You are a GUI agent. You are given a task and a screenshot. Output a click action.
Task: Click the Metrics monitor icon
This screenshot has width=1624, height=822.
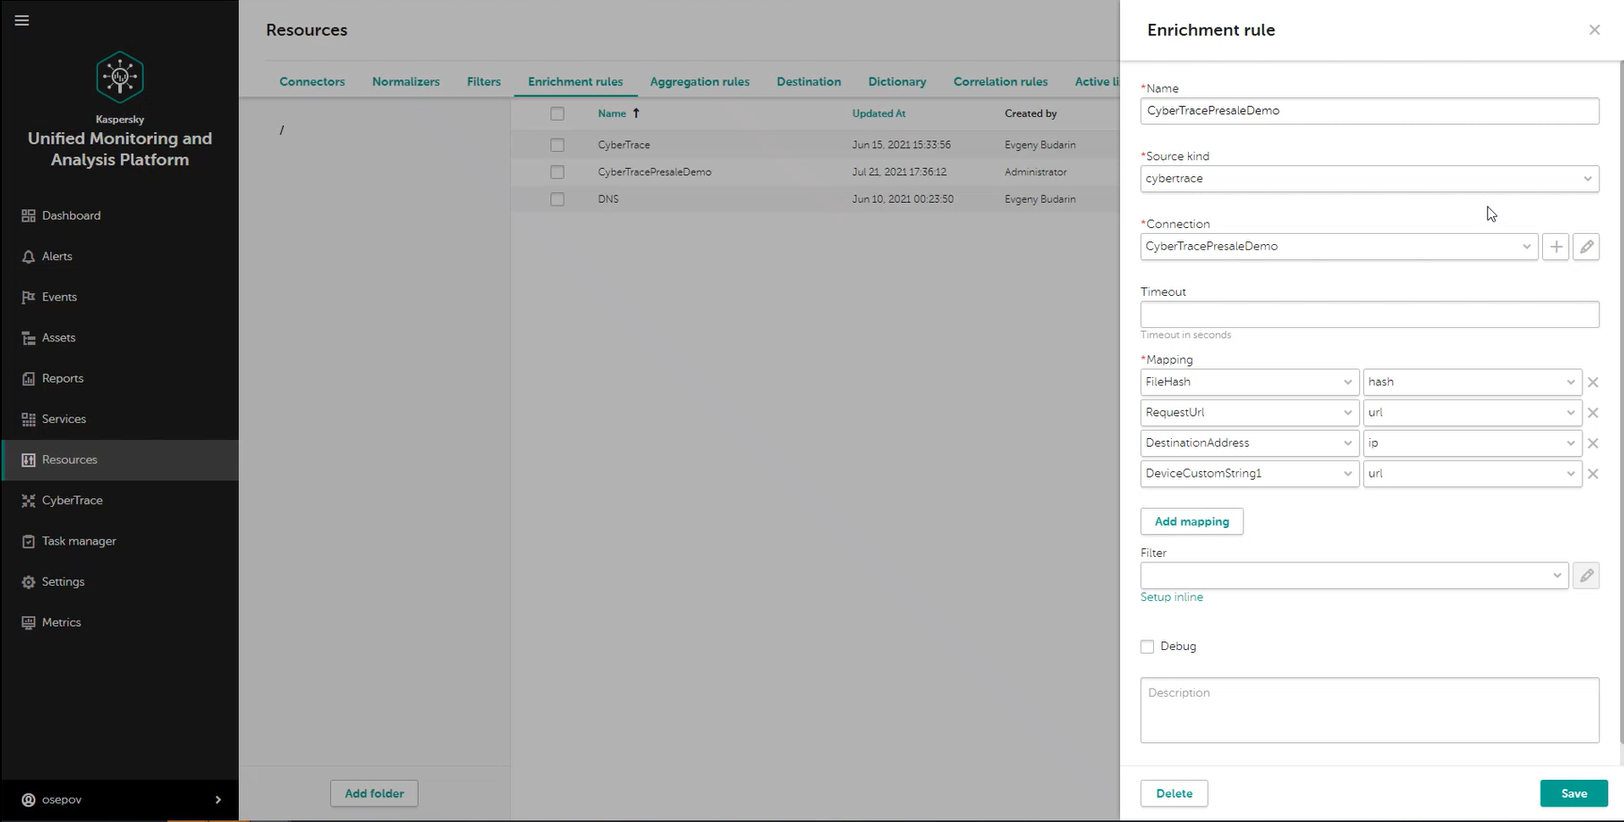point(28,623)
